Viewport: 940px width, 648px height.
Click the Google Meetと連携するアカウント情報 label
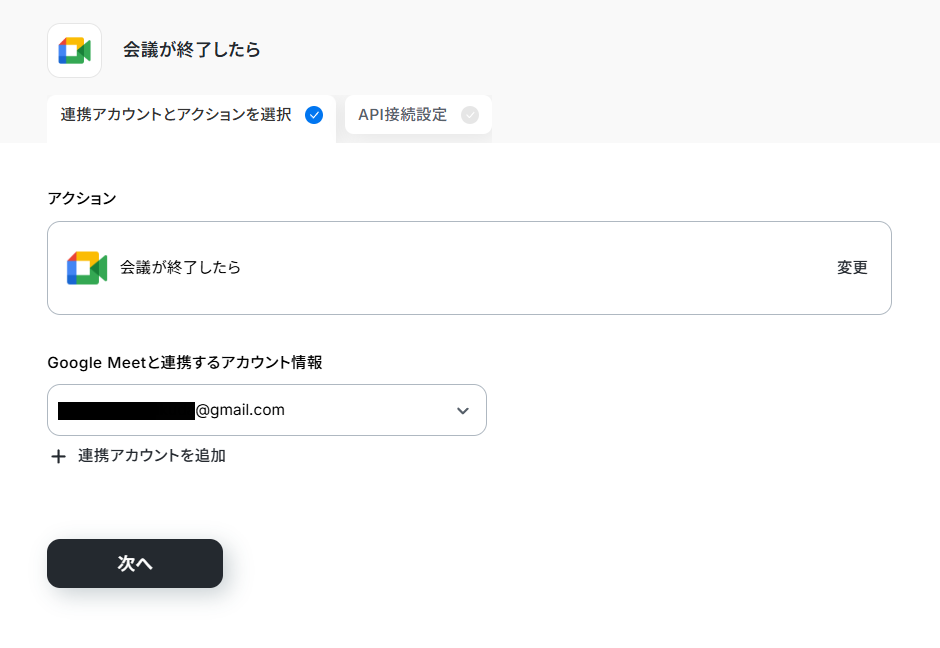[x=185, y=363]
